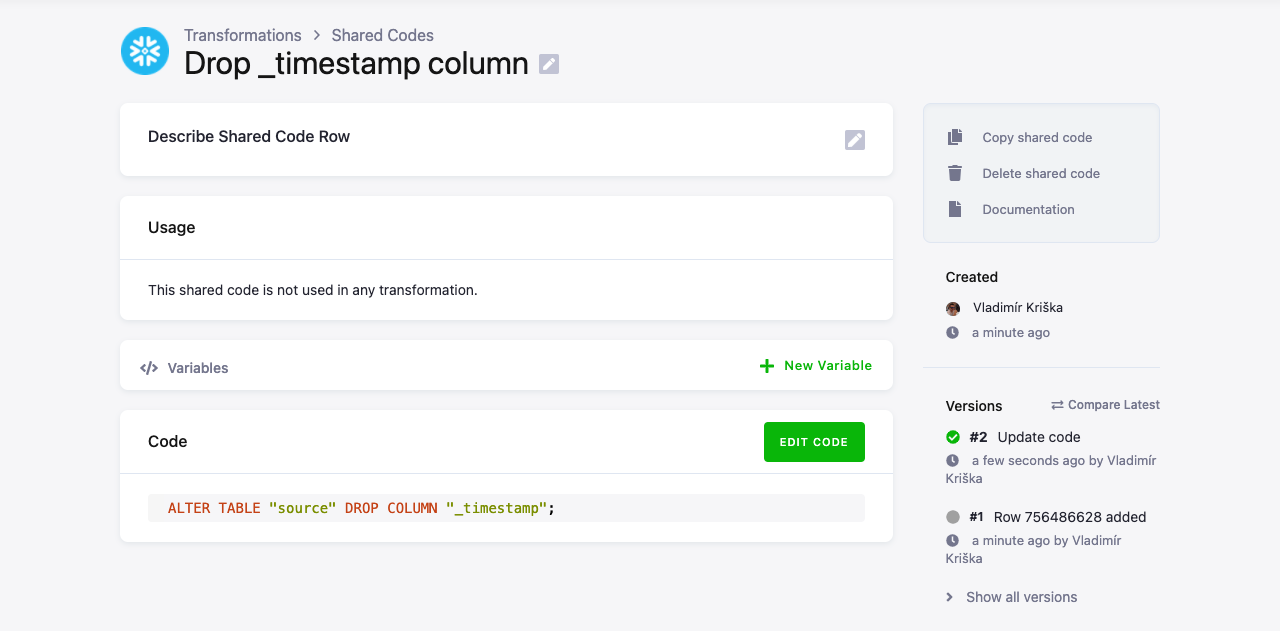Edit the Describe Shared Code Row description
This screenshot has height=631, width=1280.
[855, 140]
